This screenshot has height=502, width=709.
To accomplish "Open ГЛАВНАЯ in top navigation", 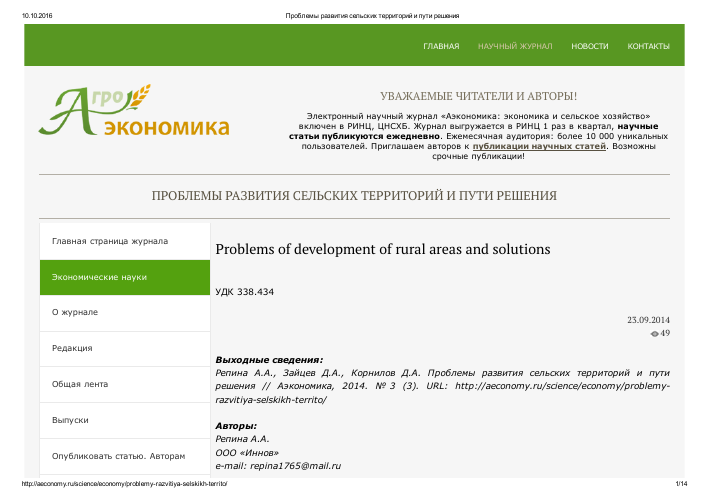I will [x=441, y=47].
